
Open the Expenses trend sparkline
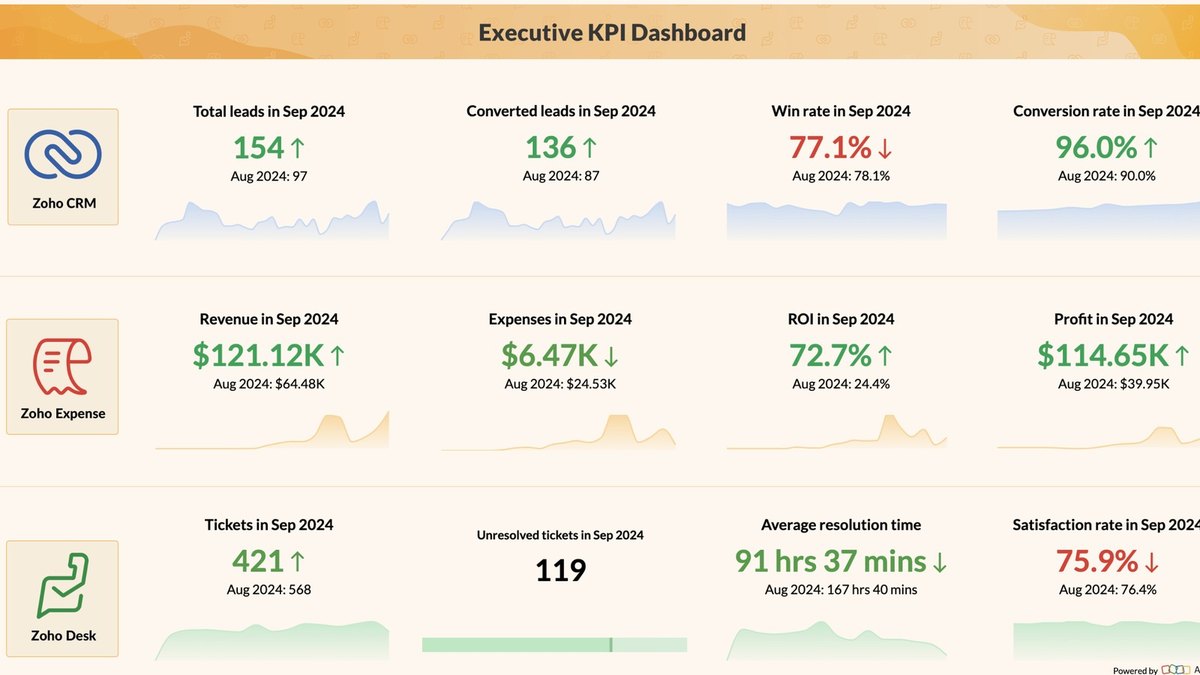click(x=558, y=431)
